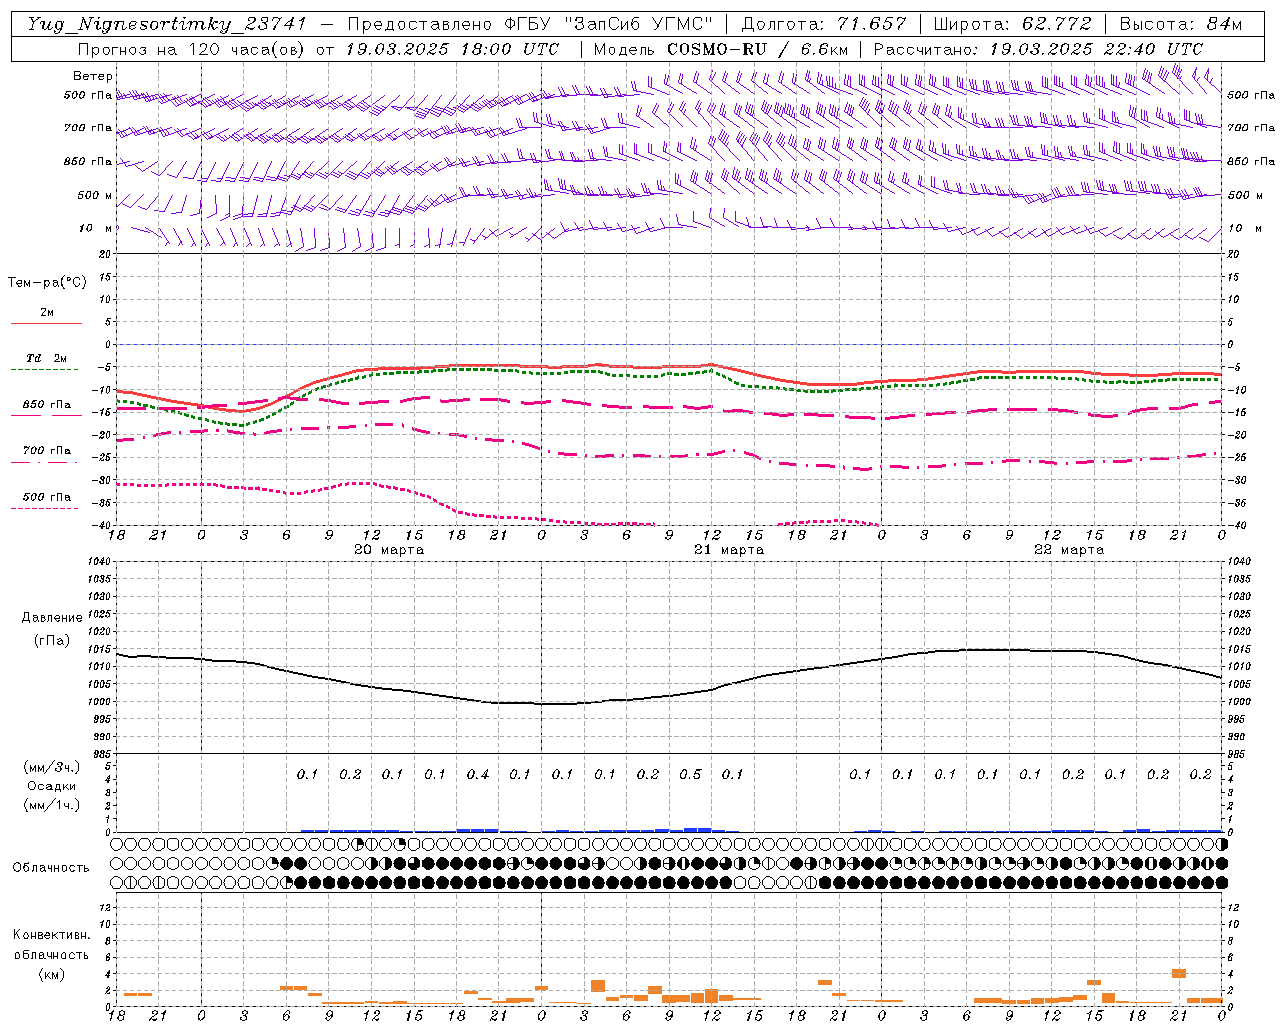Select the Давление pressure panel label
The height and width of the screenshot is (1024, 1280).
pos(52,618)
